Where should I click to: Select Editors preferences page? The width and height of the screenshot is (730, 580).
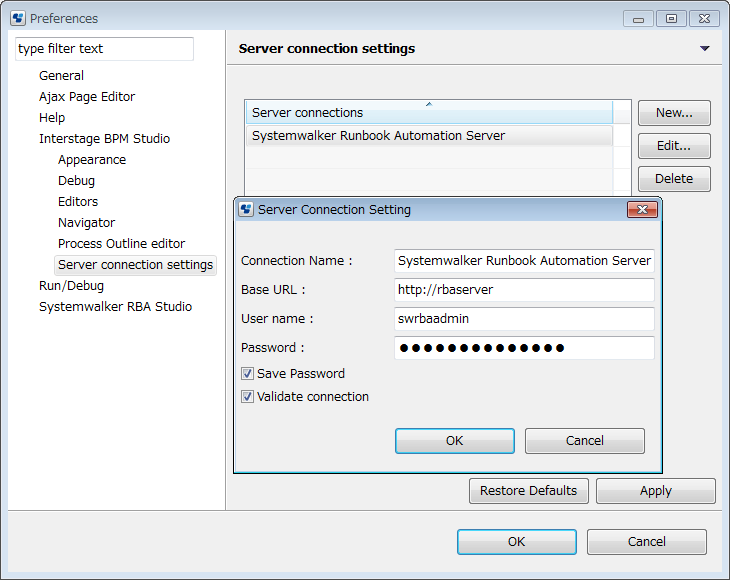(x=78, y=202)
